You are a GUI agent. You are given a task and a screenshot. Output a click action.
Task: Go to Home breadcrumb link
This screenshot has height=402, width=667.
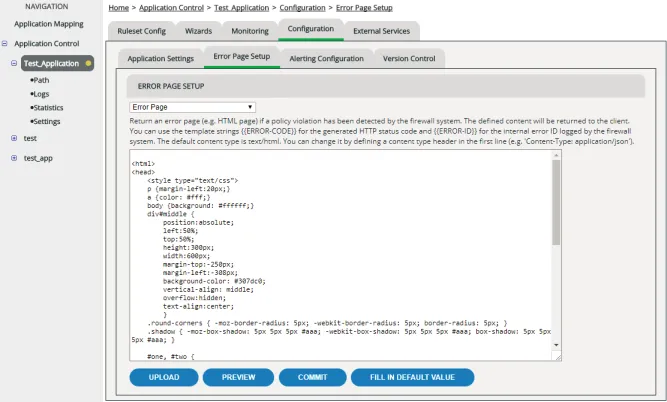119,8
